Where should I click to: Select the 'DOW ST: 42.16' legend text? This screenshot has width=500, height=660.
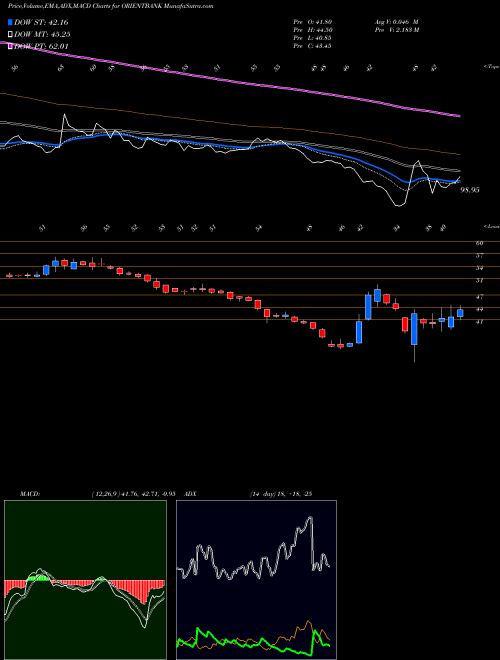point(41,22)
